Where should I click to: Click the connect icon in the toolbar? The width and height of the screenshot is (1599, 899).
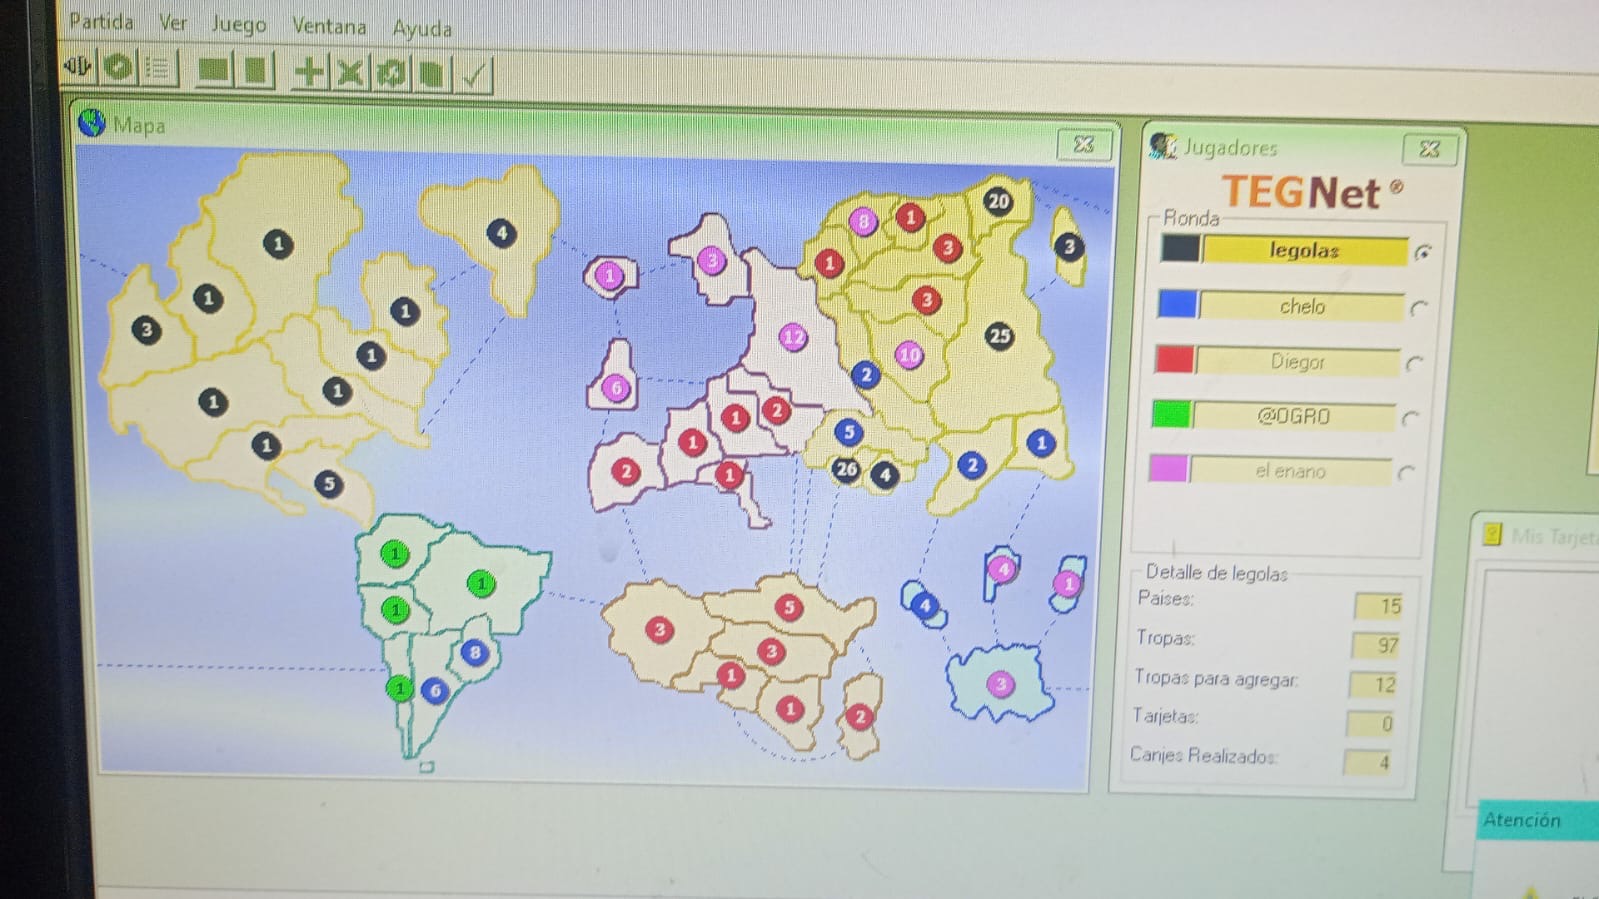pos(78,68)
